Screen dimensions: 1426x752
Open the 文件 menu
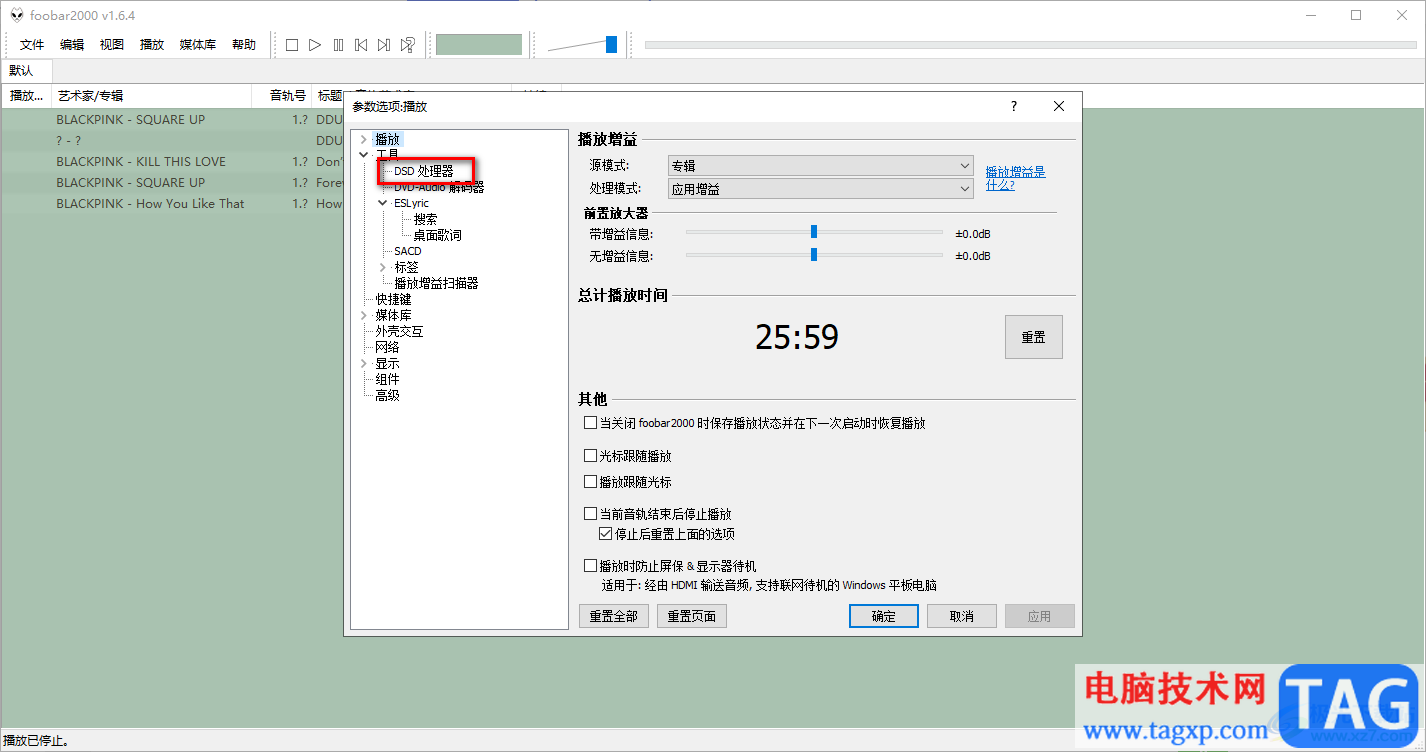[x=32, y=45]
